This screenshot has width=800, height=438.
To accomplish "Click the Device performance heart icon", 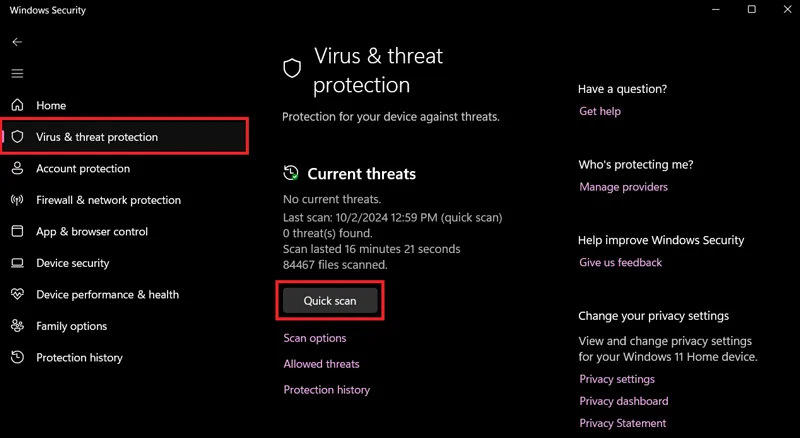I will click(17, 295).
